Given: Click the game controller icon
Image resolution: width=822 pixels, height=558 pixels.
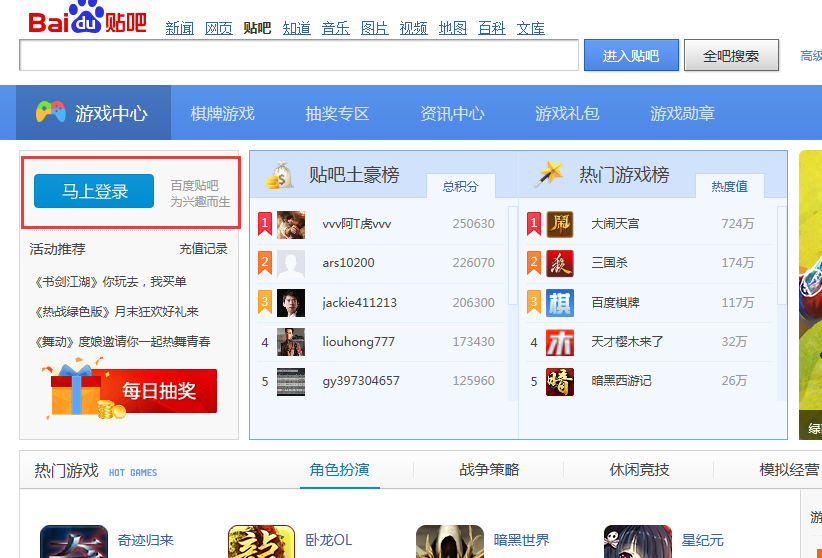Looking at the screenshot, I should pyautogui.click(x=51, y=112).
